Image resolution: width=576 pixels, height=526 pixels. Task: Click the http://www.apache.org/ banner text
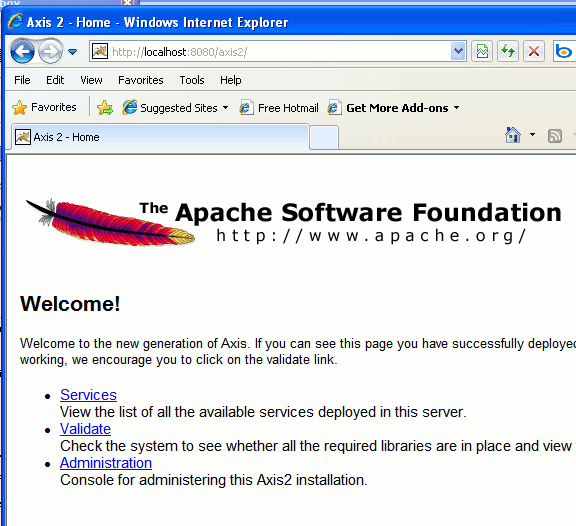pyautogui.click(x=371, y=235)
